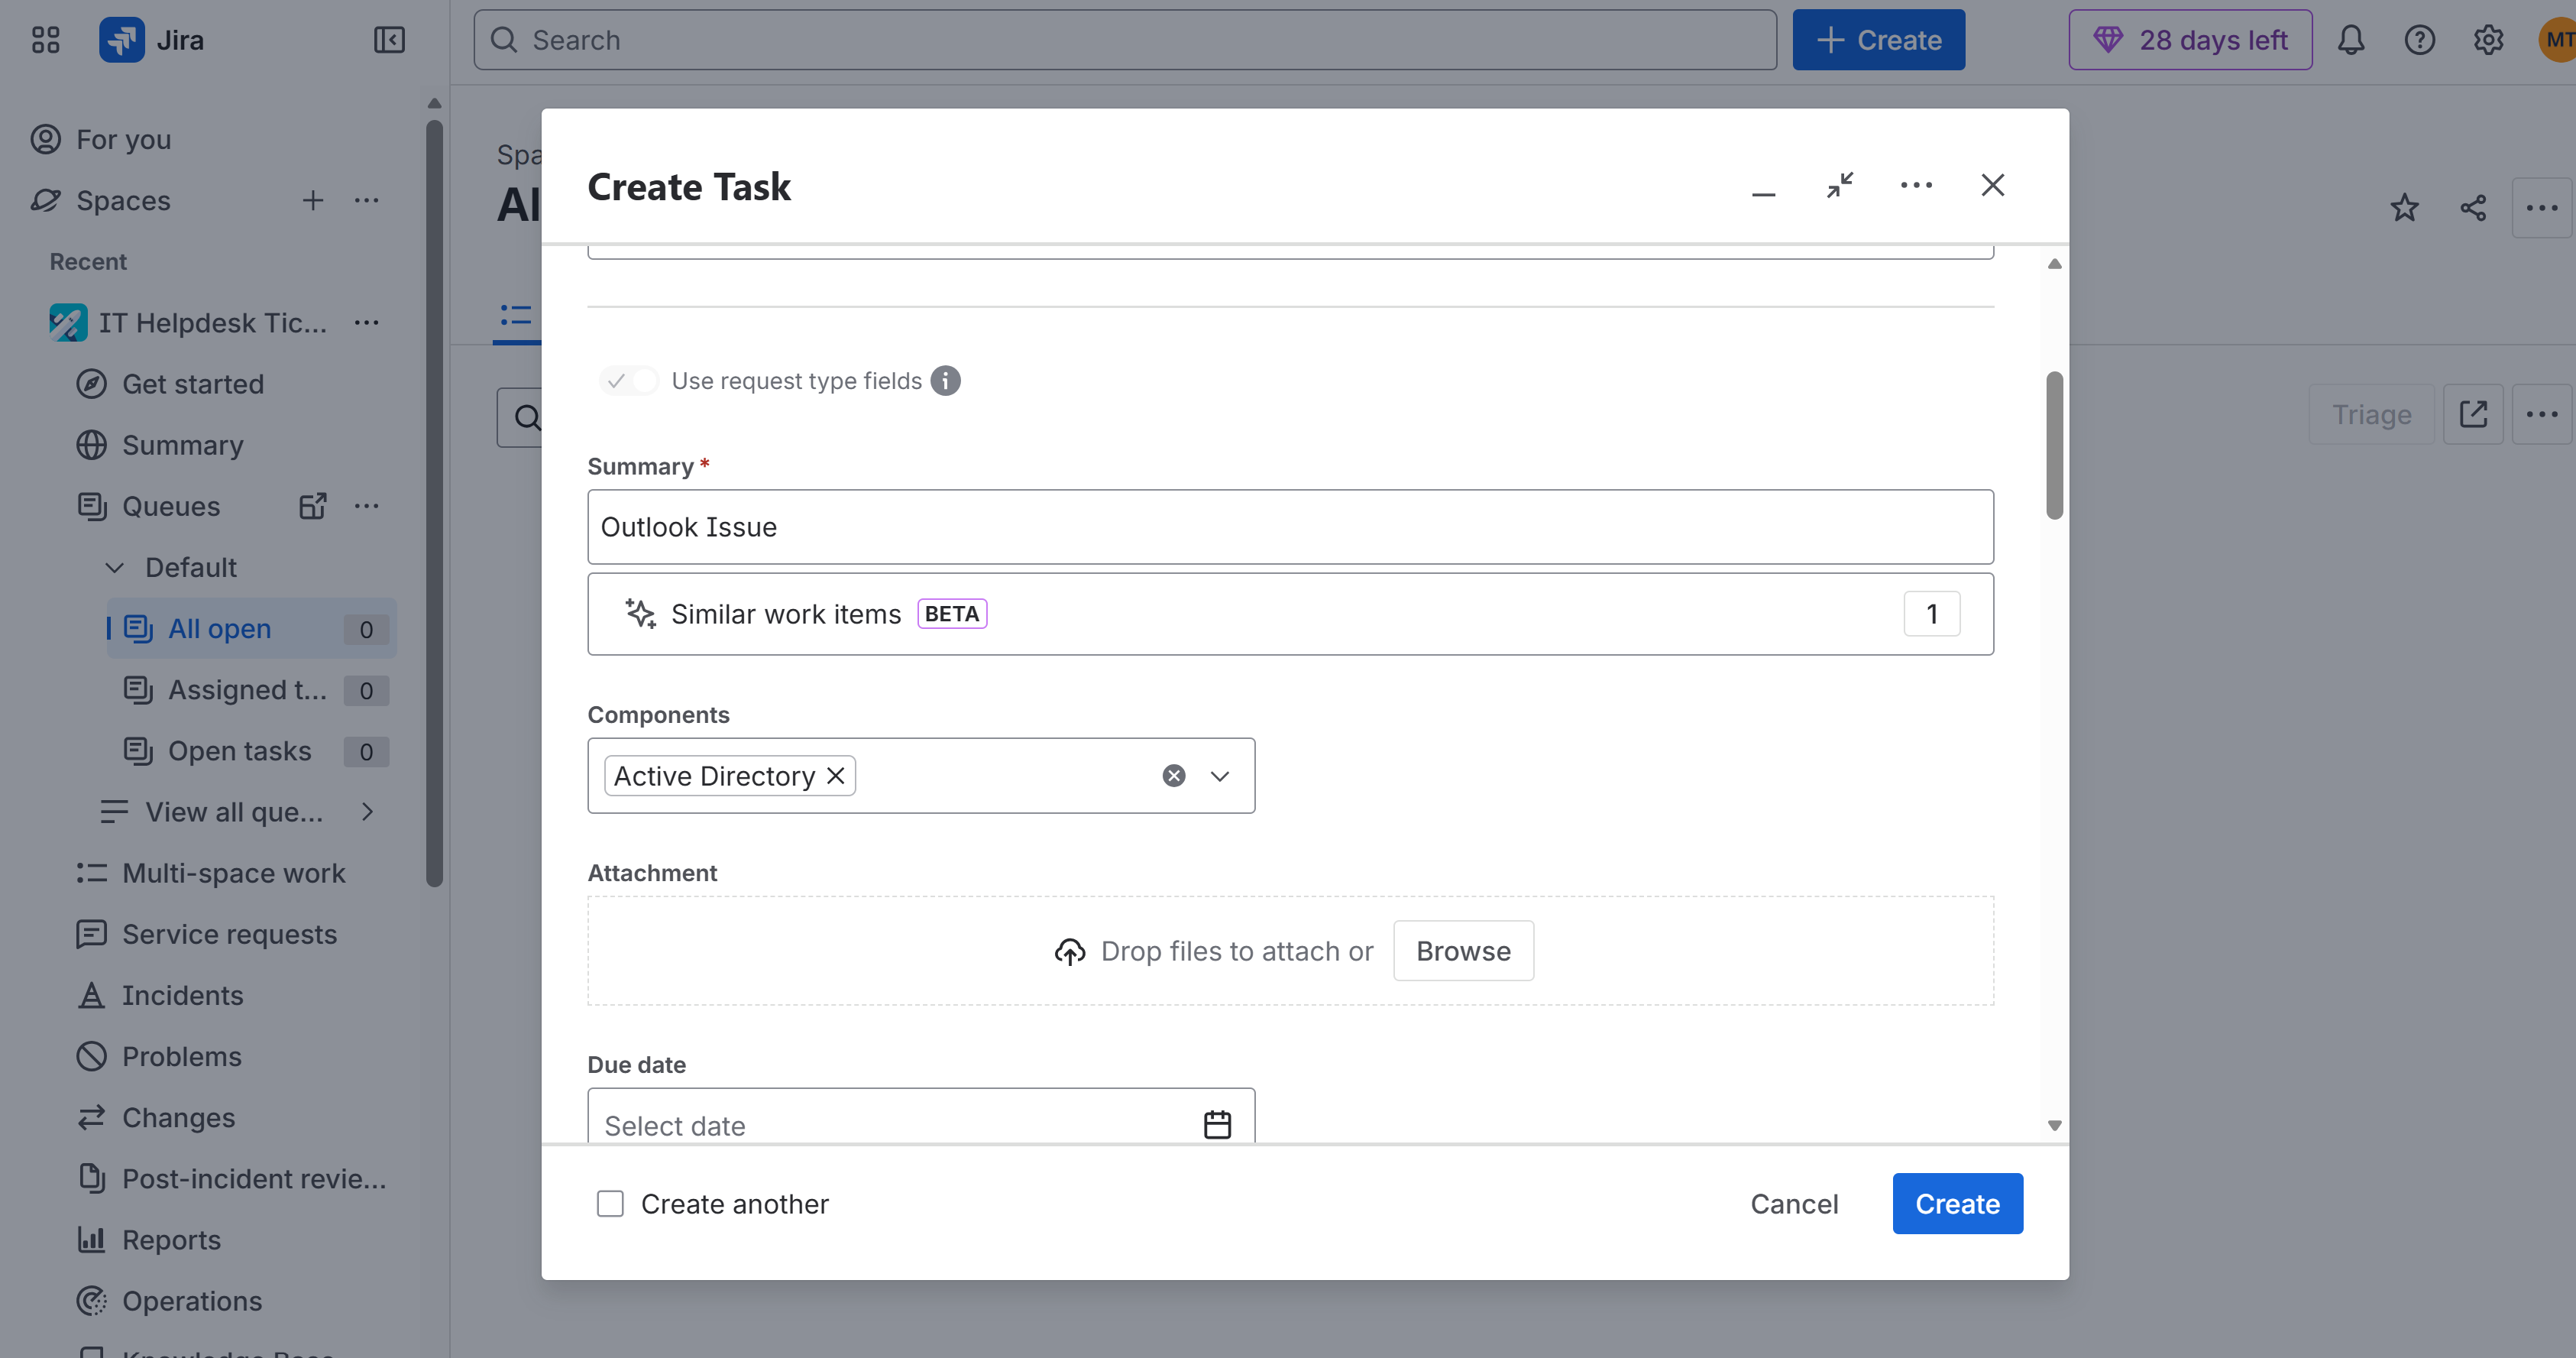The width and height of the screenshot is (2576, 1358).
Task: Expand the Components dropdown arrow
Action: [1219, 776]
